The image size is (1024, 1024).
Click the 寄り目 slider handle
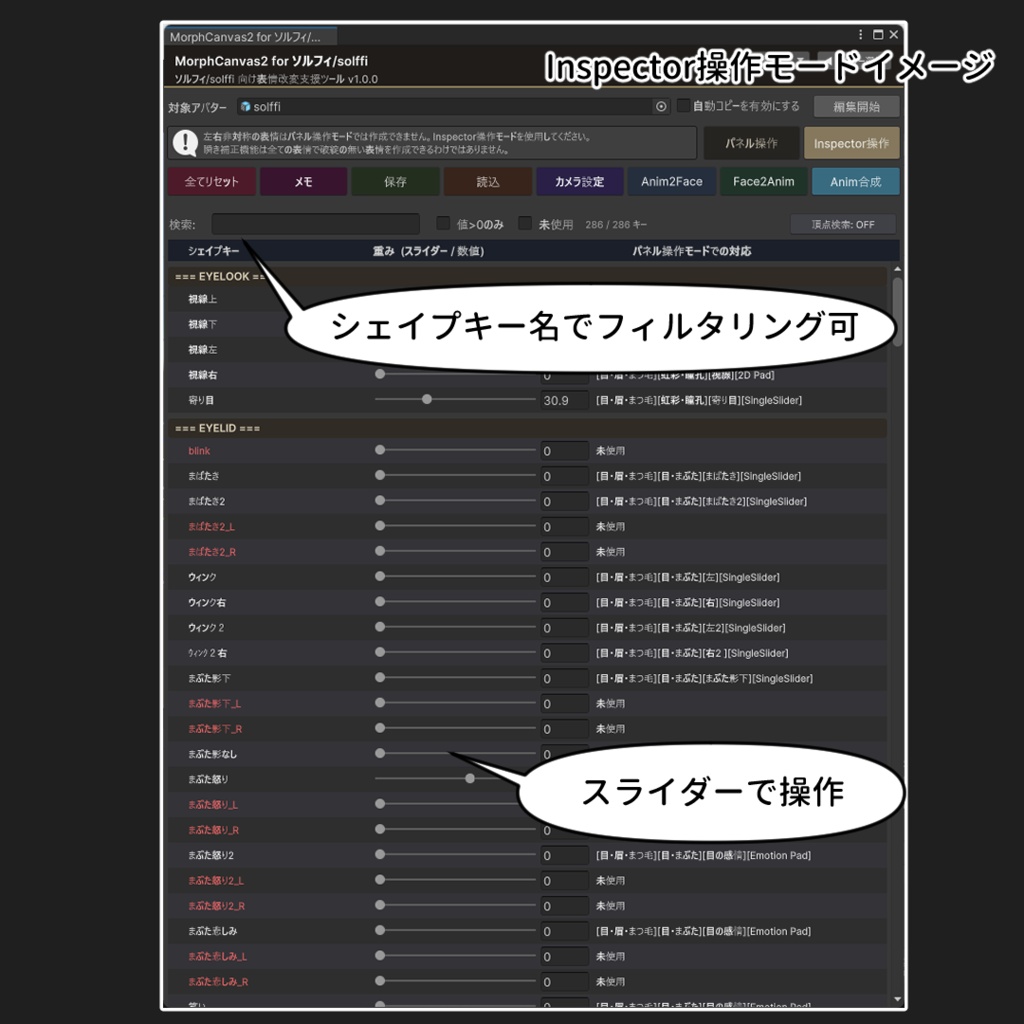coord(426,399)
